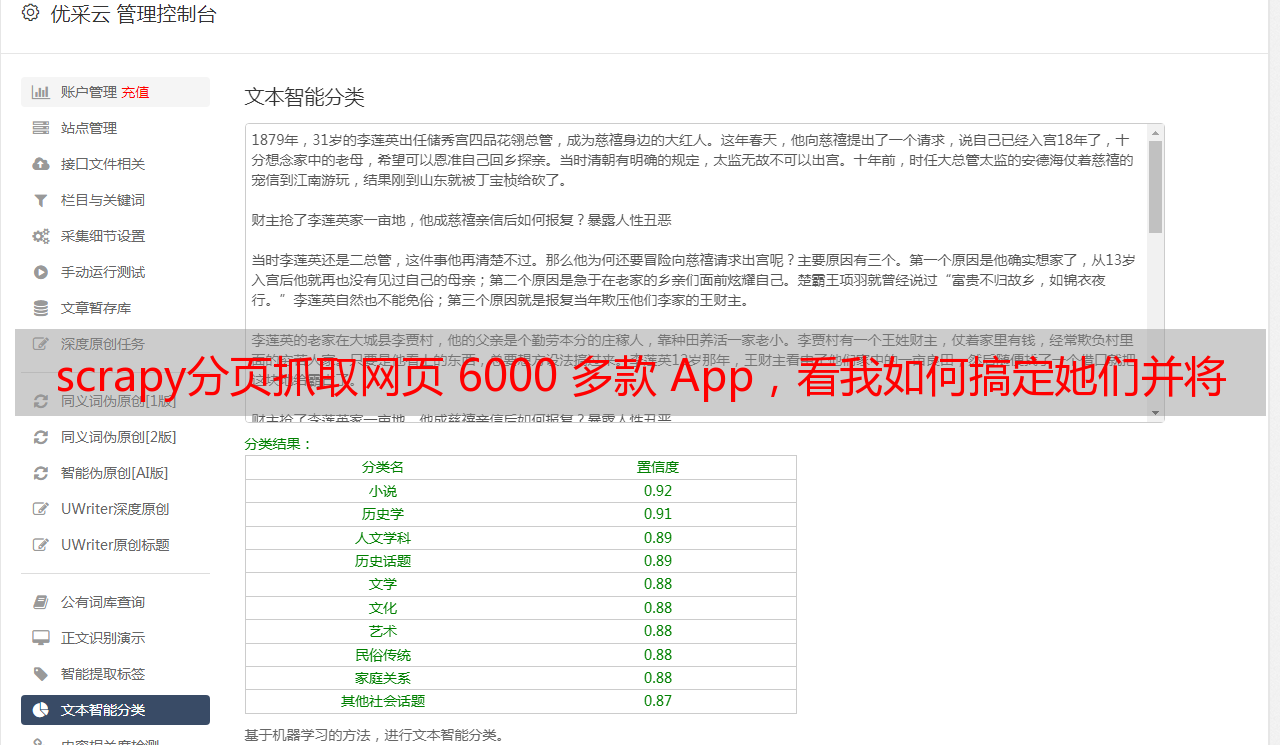Viewport: 1280px width, 745px height.
Task: Click the text area's scroll down arrow
Action: (1156, 413)
